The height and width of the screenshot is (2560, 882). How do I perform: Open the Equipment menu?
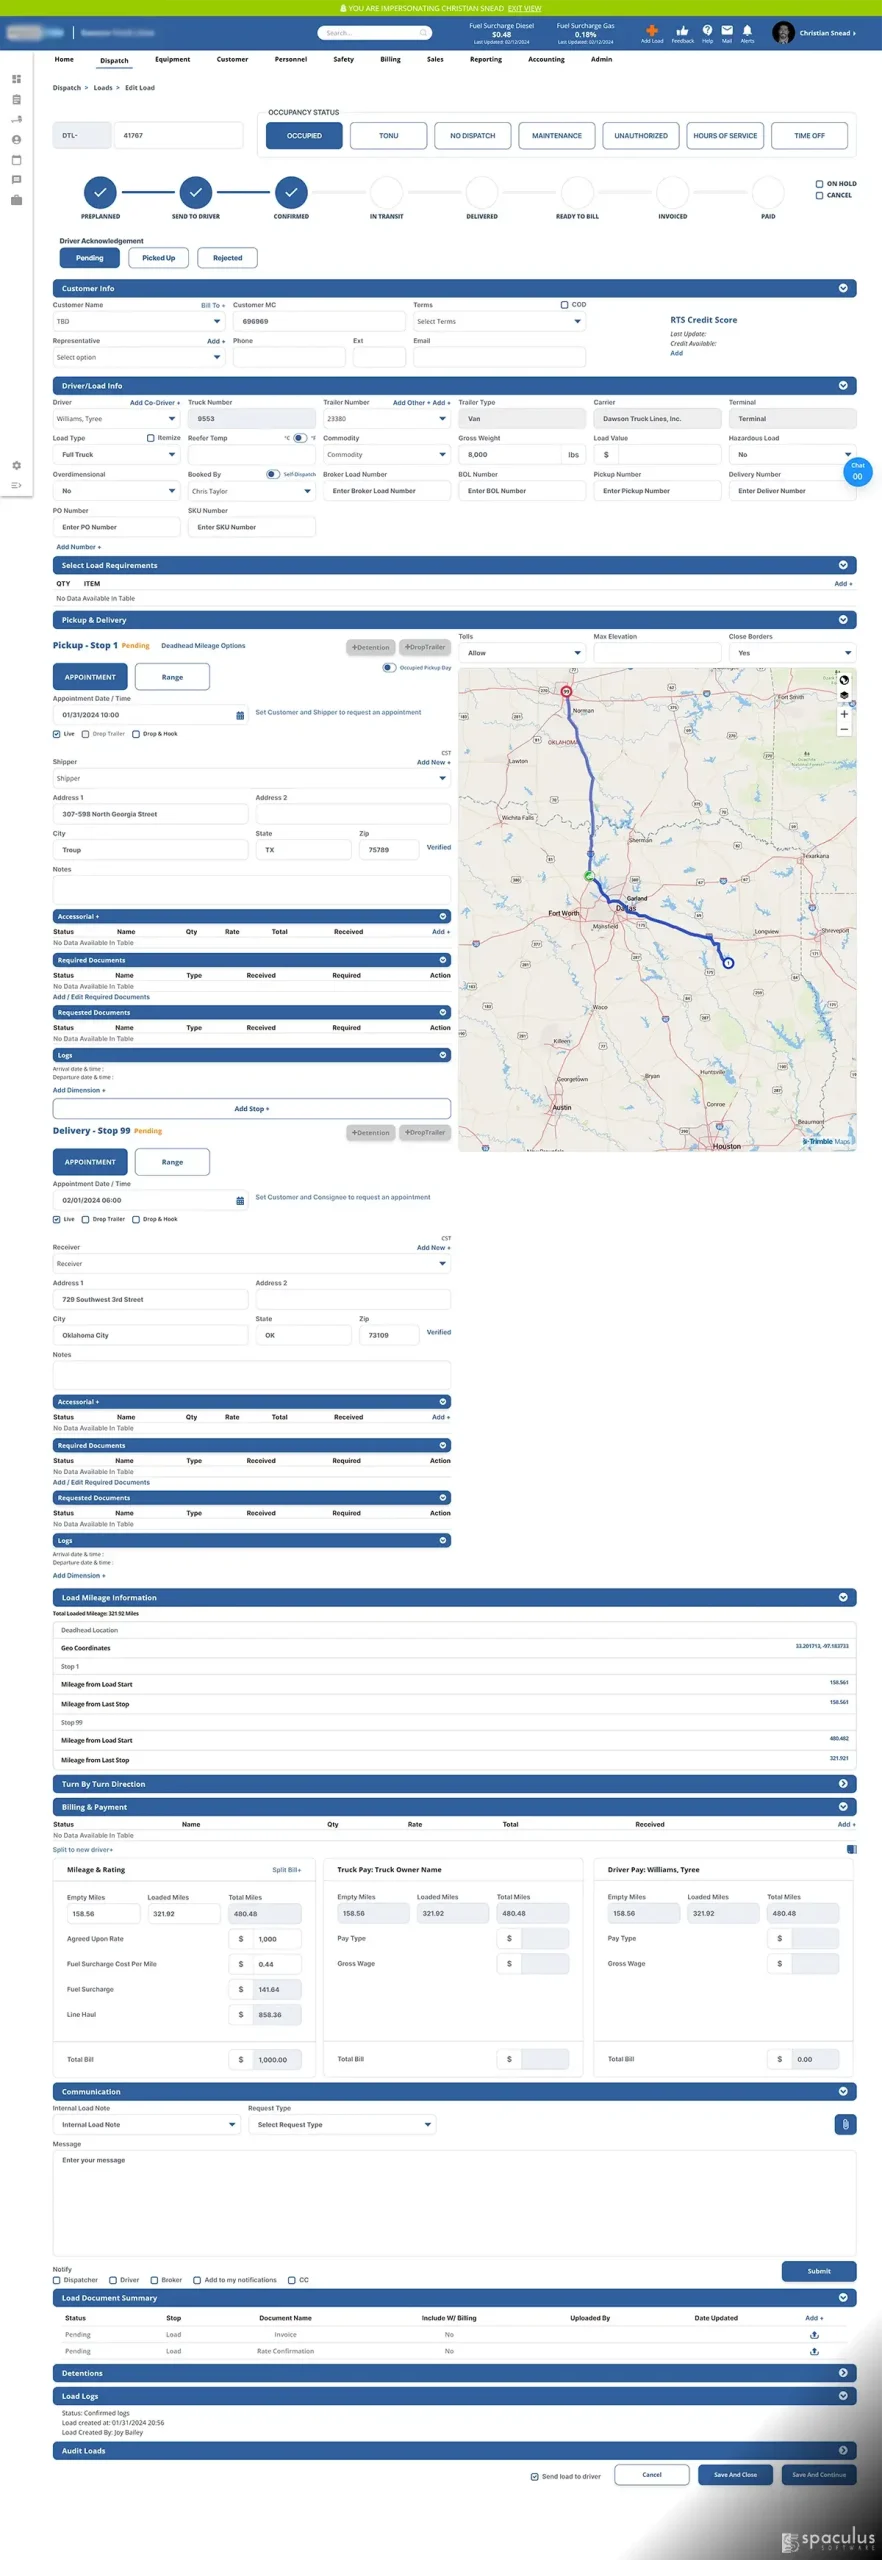tap(172, 59)
